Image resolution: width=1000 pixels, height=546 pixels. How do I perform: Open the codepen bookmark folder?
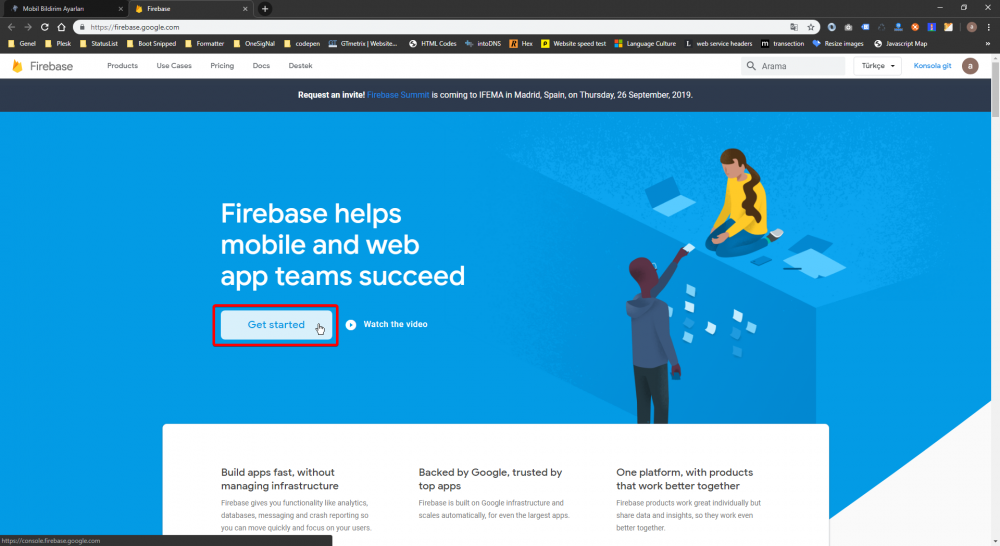coord(302,43)
